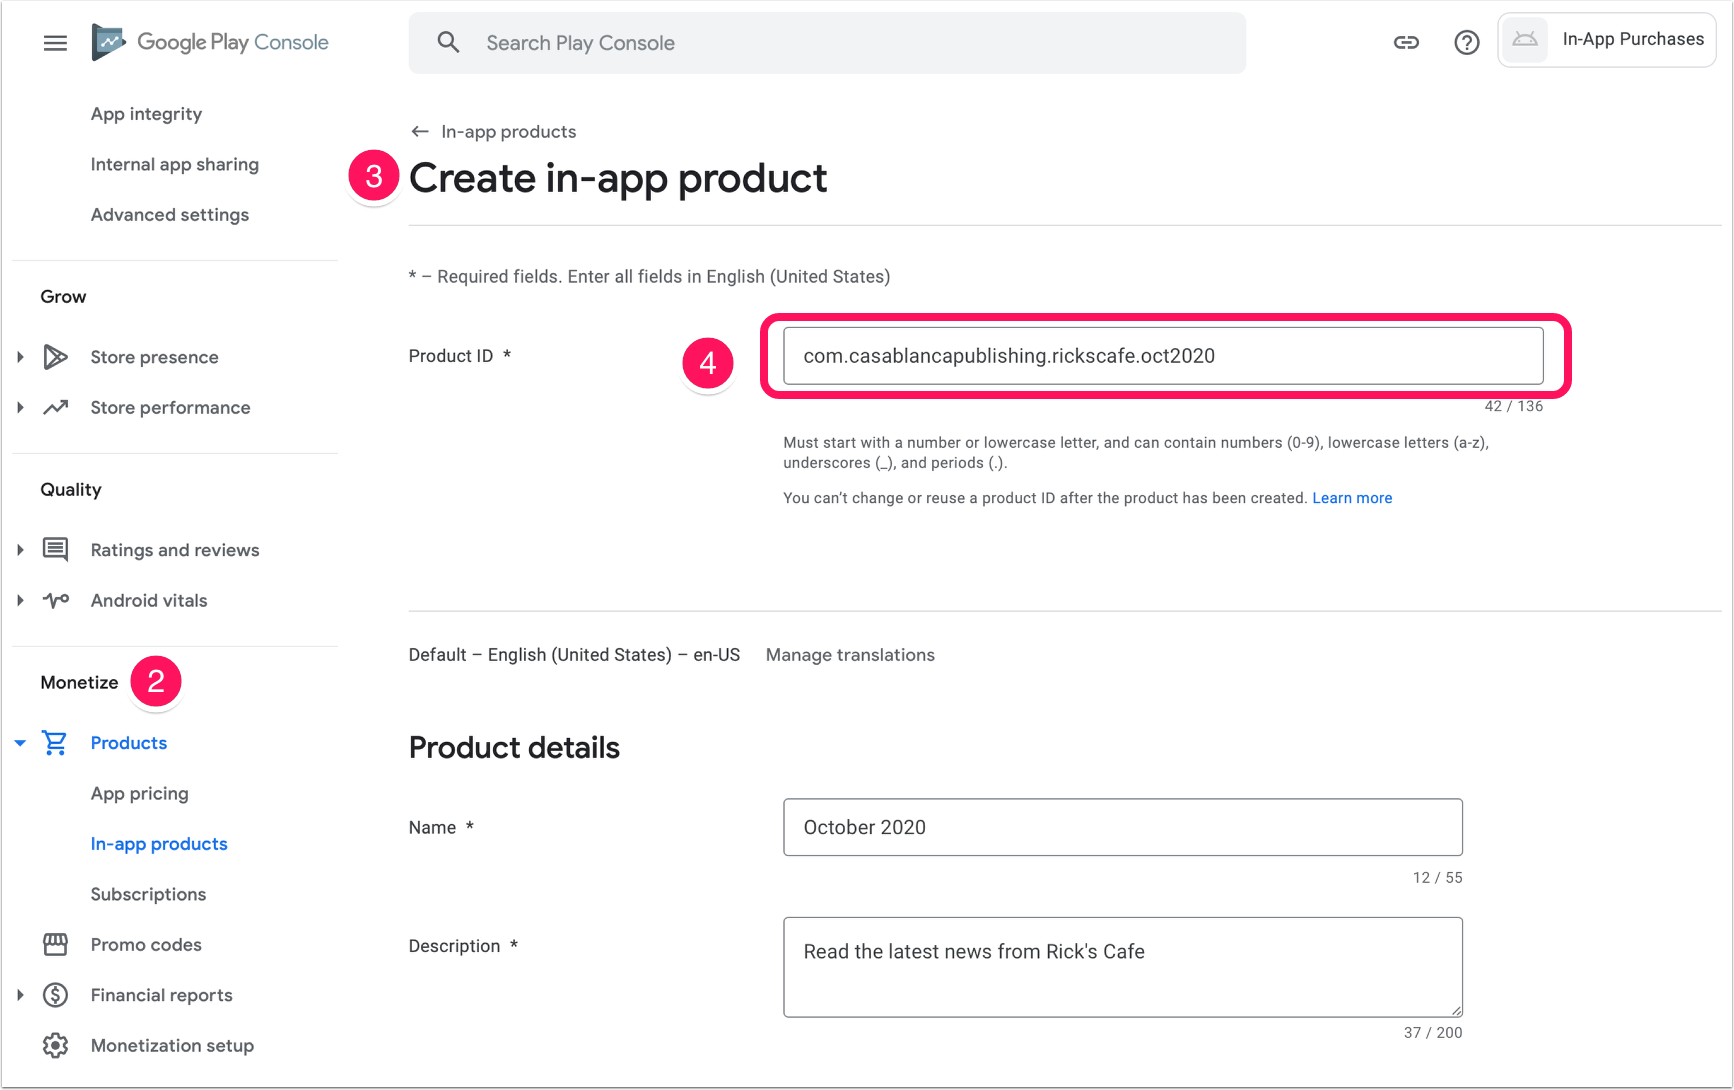The image size is (1734, 1090).
Task: Click the Learn more link
Action: coord(1352,498)
